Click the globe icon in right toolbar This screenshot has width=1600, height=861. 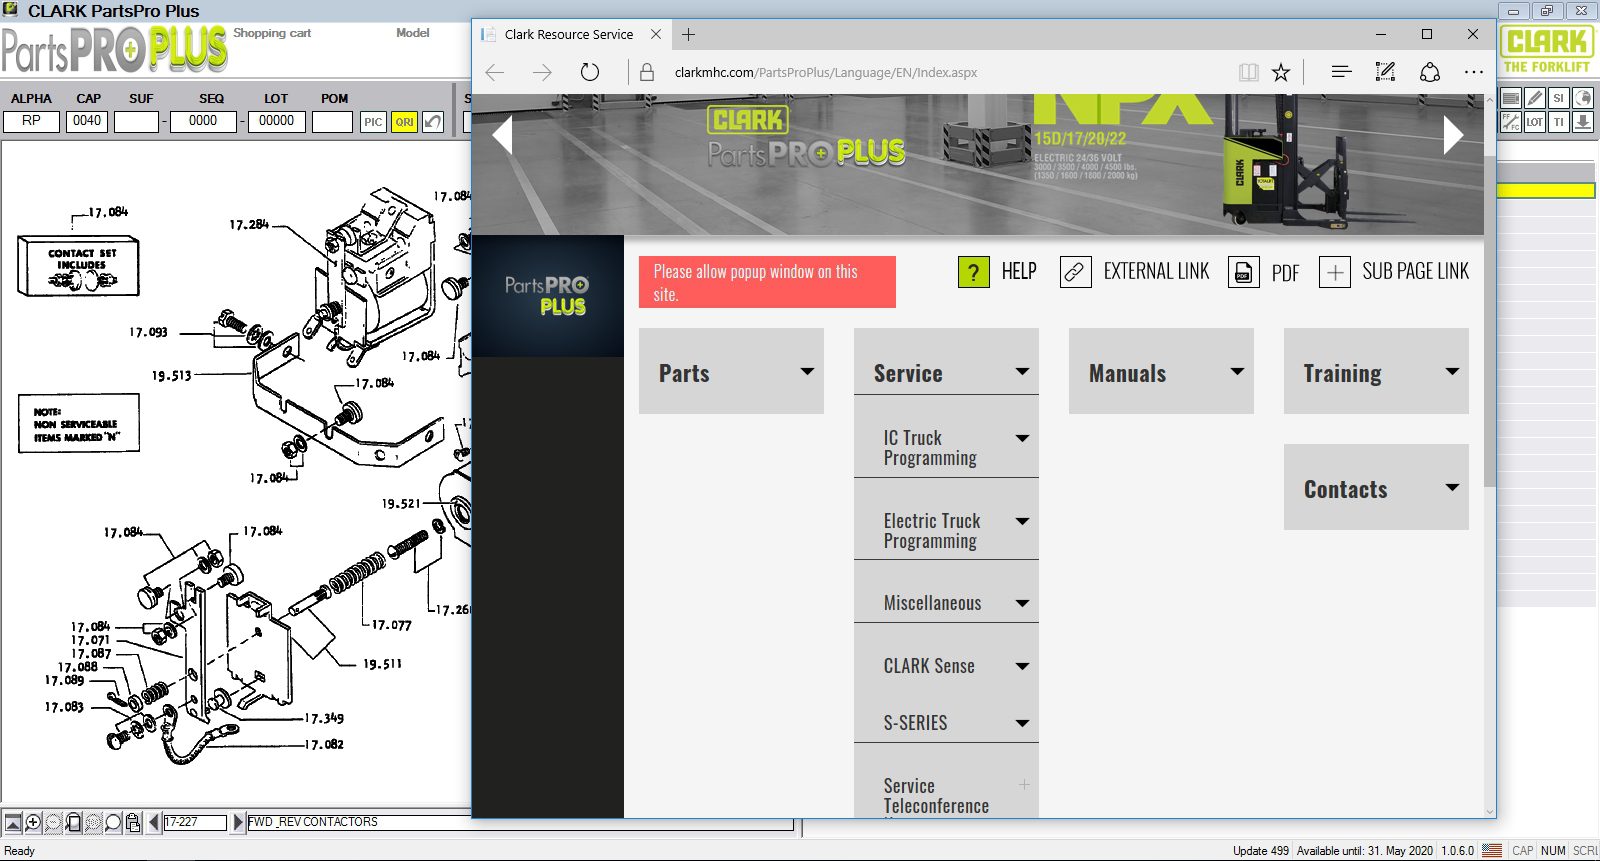coord(1582,98)
